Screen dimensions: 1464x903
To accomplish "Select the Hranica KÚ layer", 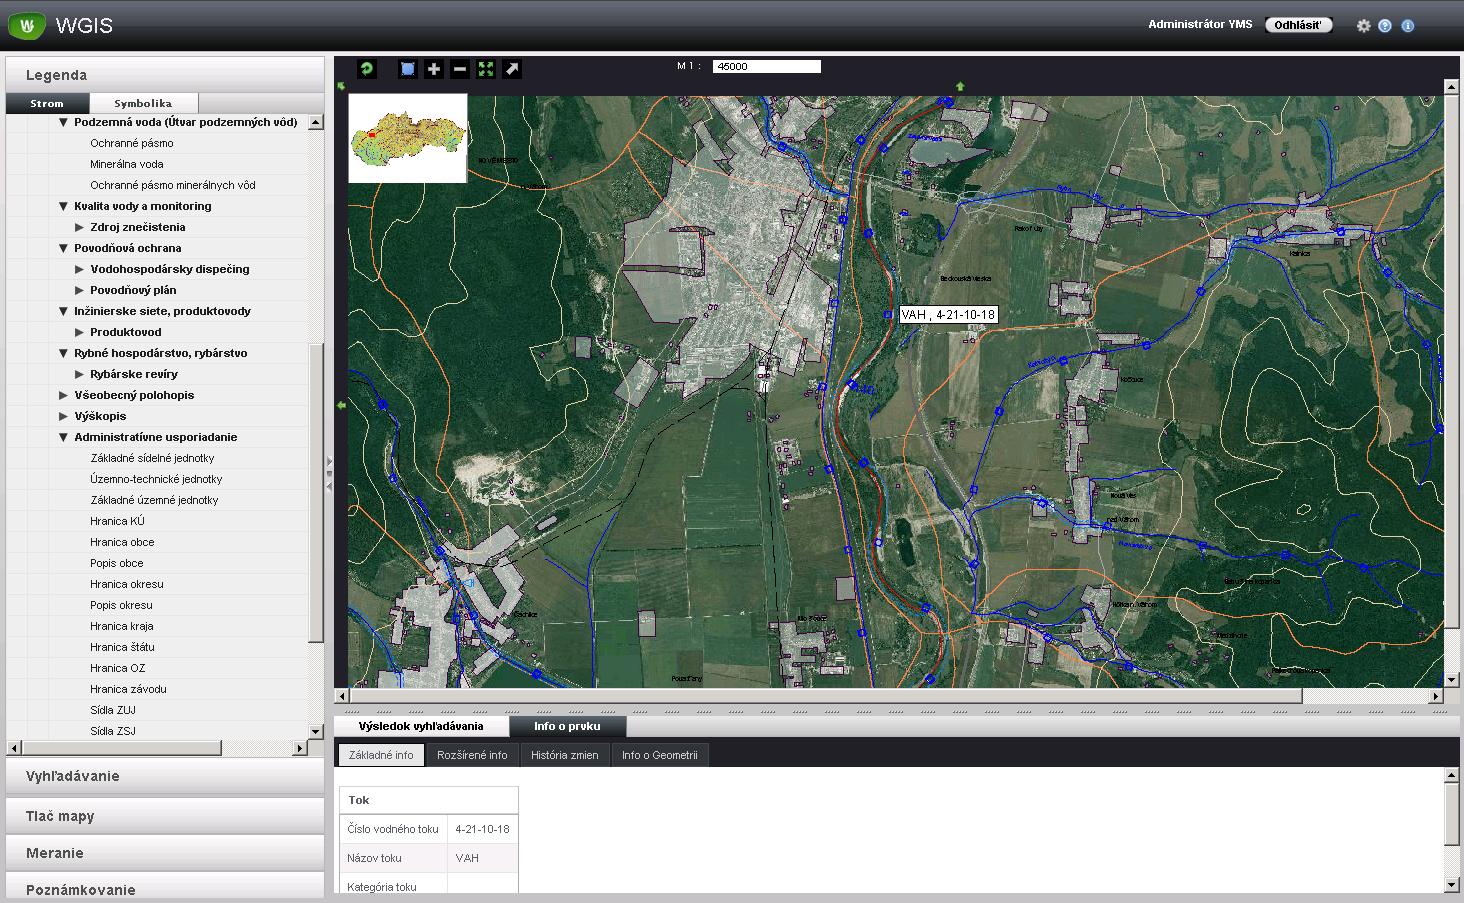I will pyautogui.click(x=117, y=521).
